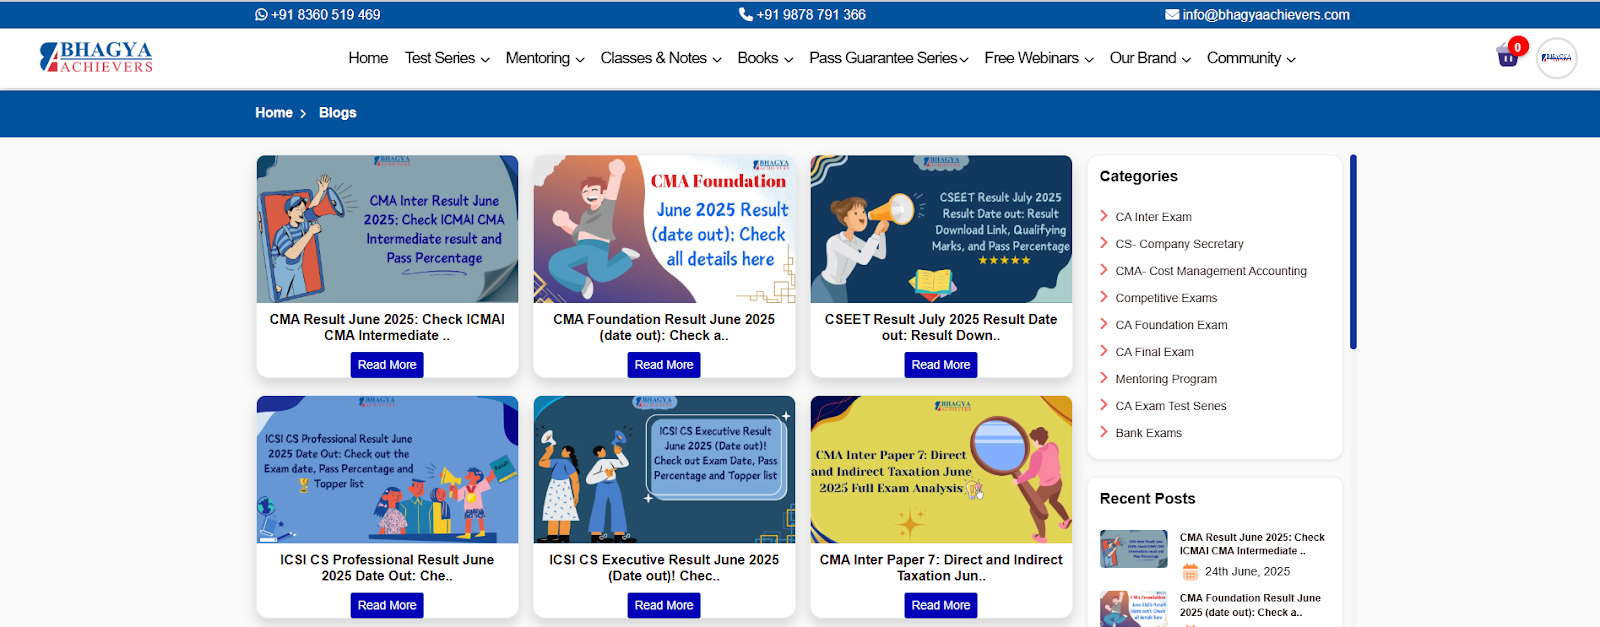
Task: Select the Bank Exams category
Action: (1148, 433)
